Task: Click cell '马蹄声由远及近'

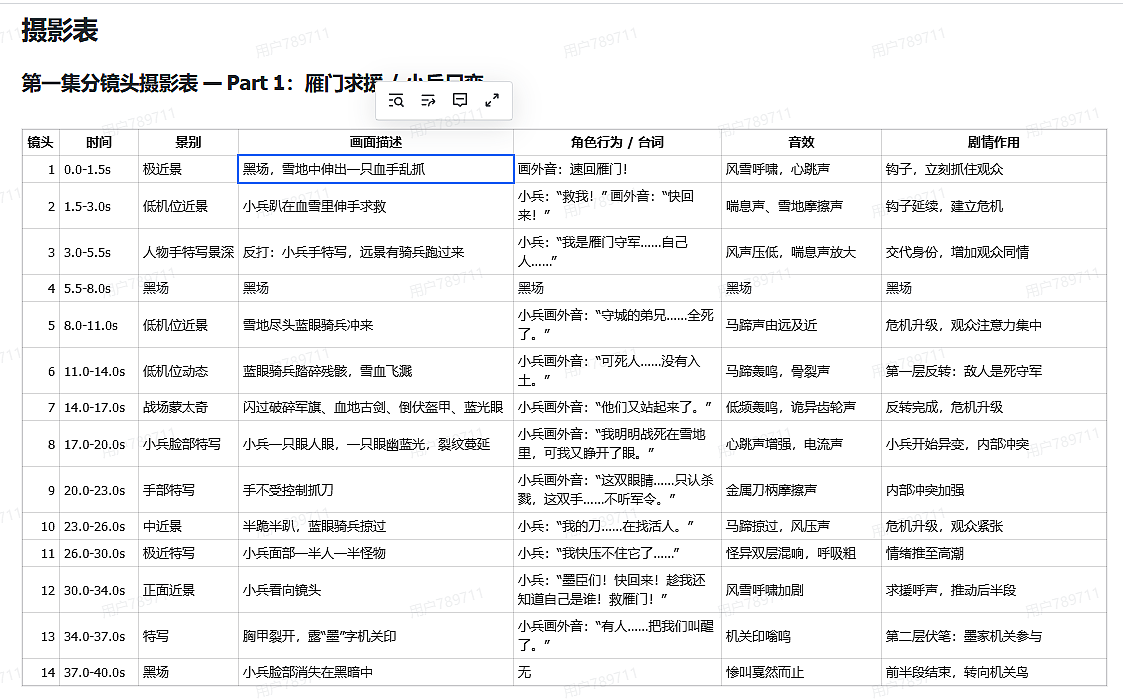Action: pos(801,325)
